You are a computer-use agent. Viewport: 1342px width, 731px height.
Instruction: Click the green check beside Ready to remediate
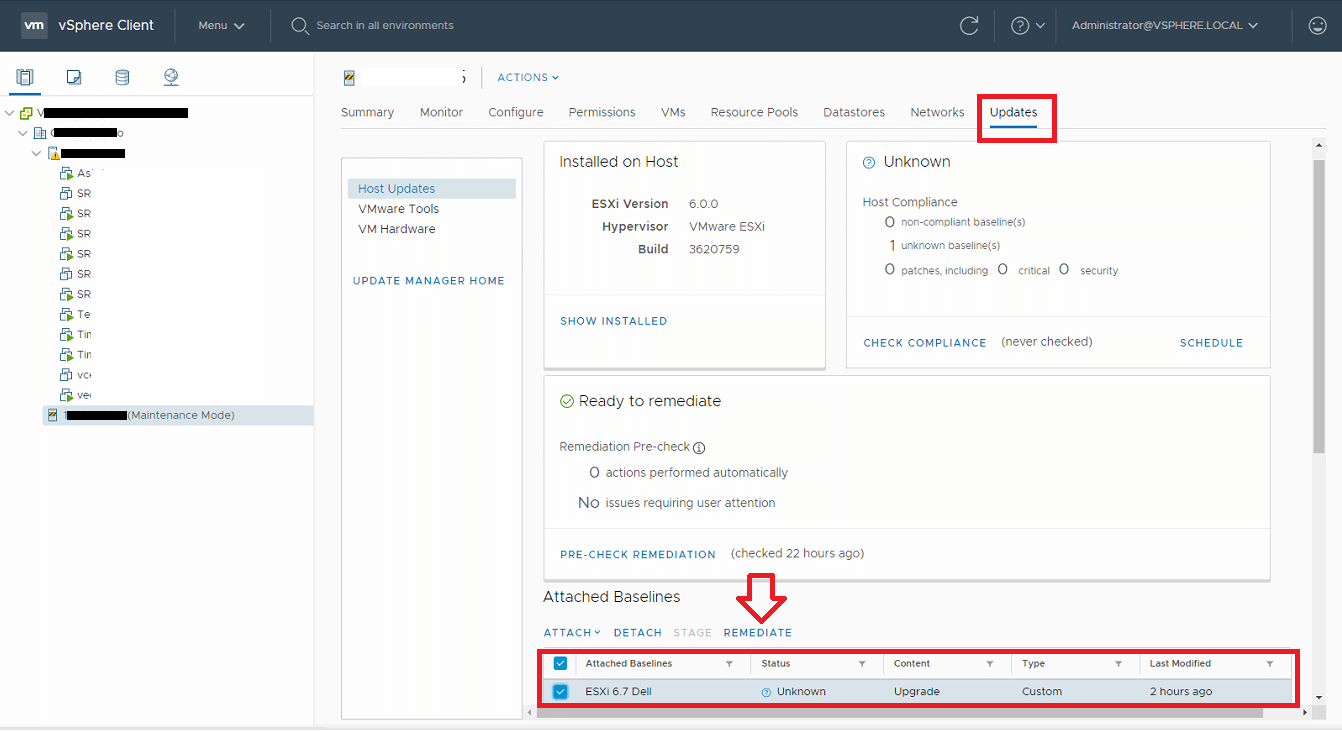(567, 401)
